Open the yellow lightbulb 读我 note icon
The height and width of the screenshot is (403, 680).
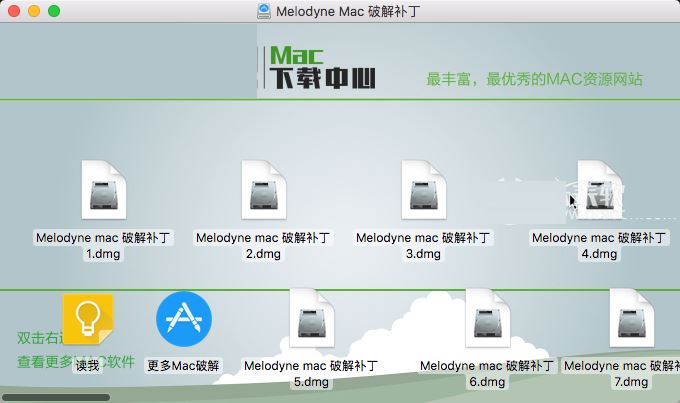tap(88, 319)
